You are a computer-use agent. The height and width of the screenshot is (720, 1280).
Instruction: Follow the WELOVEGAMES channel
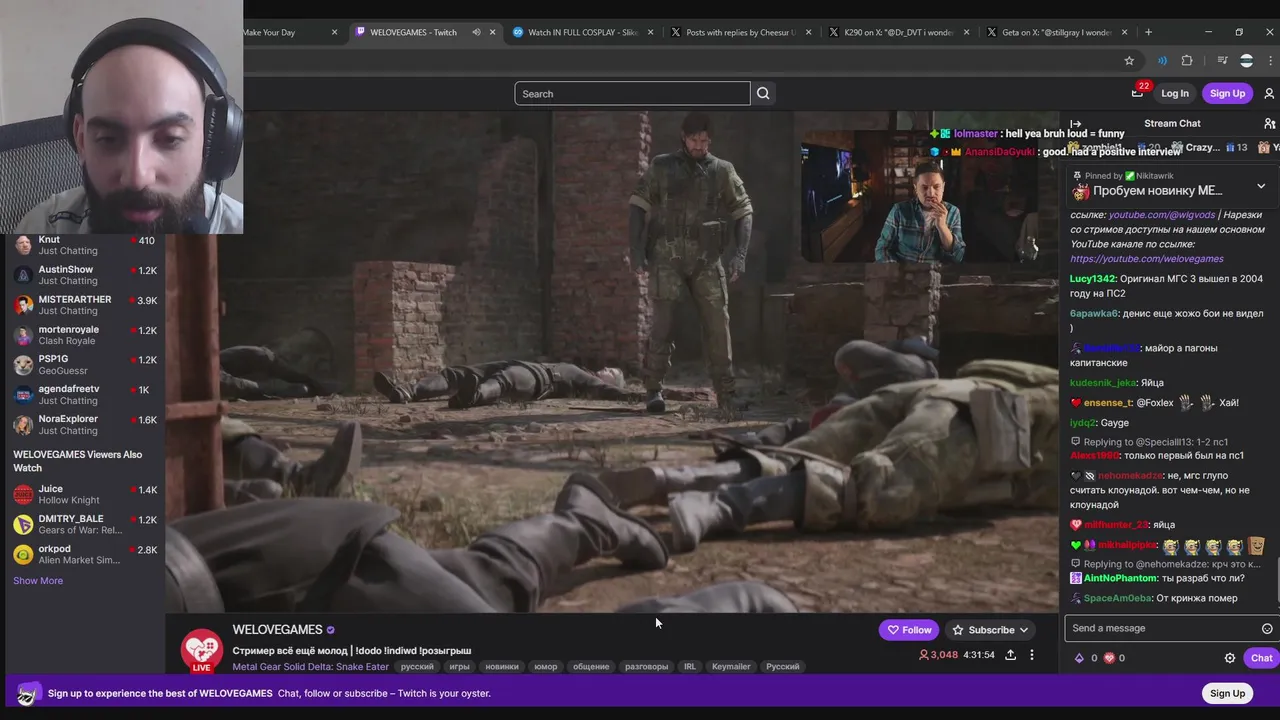point(909,630)
